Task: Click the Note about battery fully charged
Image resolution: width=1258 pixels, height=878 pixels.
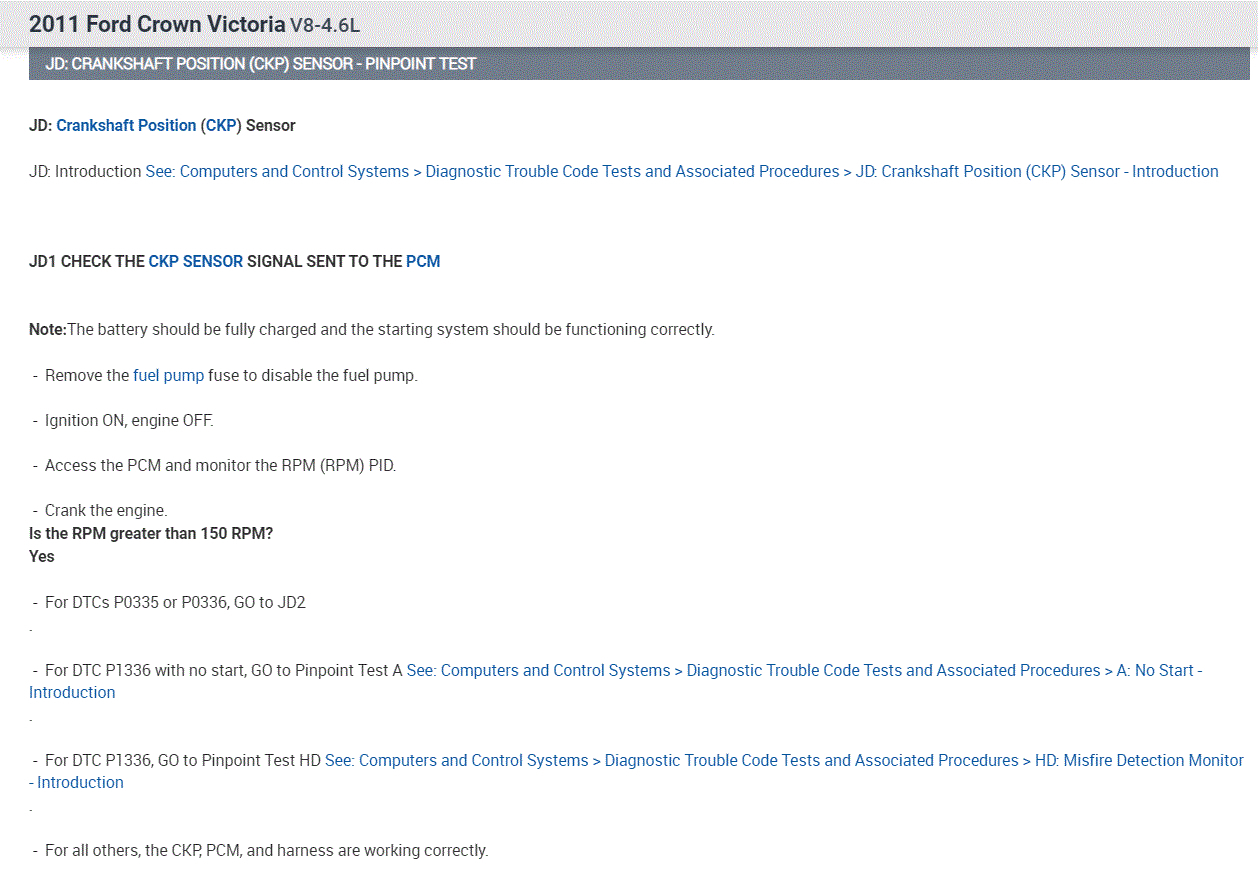Action: pyautogui.click(x=371, y=330)
